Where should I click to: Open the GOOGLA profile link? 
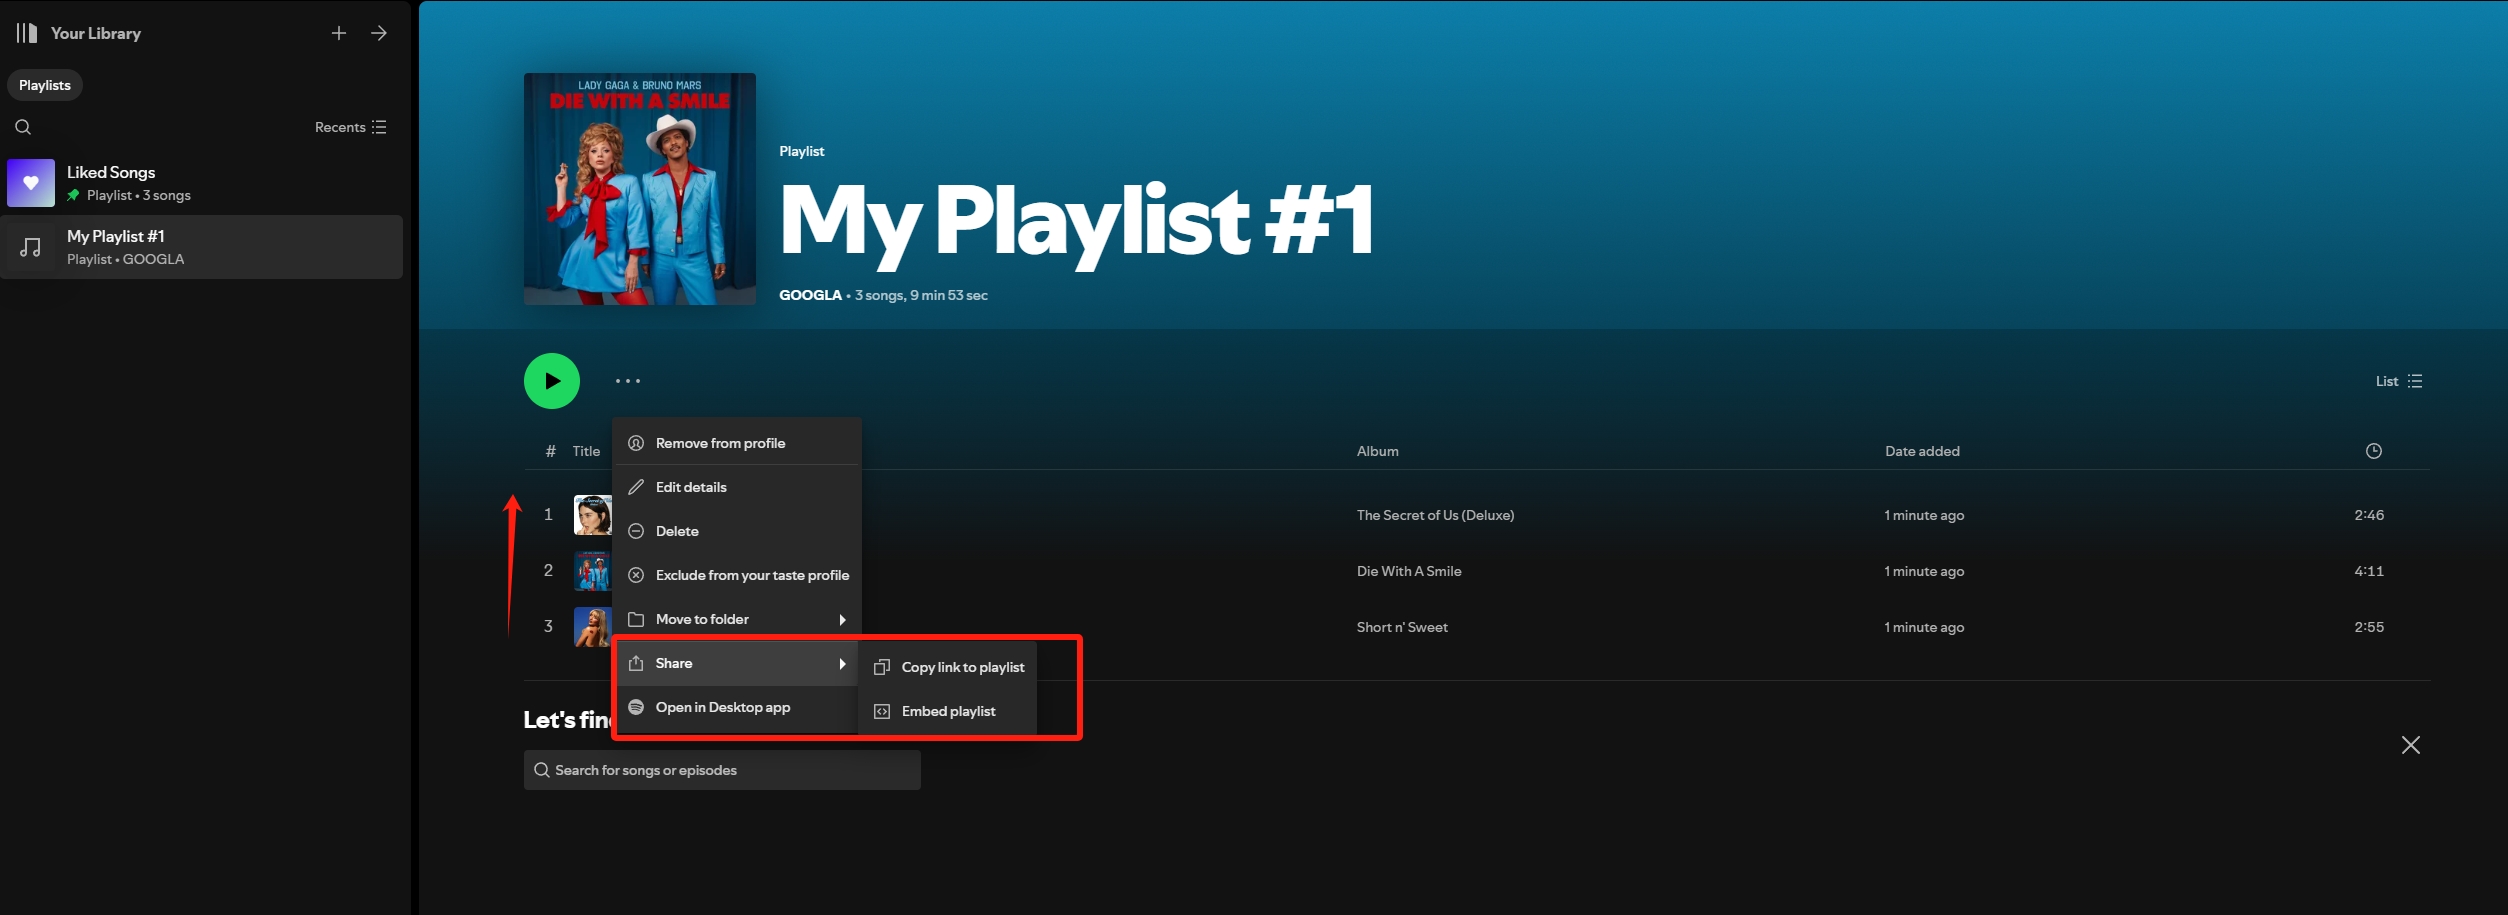tap(810, 295)
